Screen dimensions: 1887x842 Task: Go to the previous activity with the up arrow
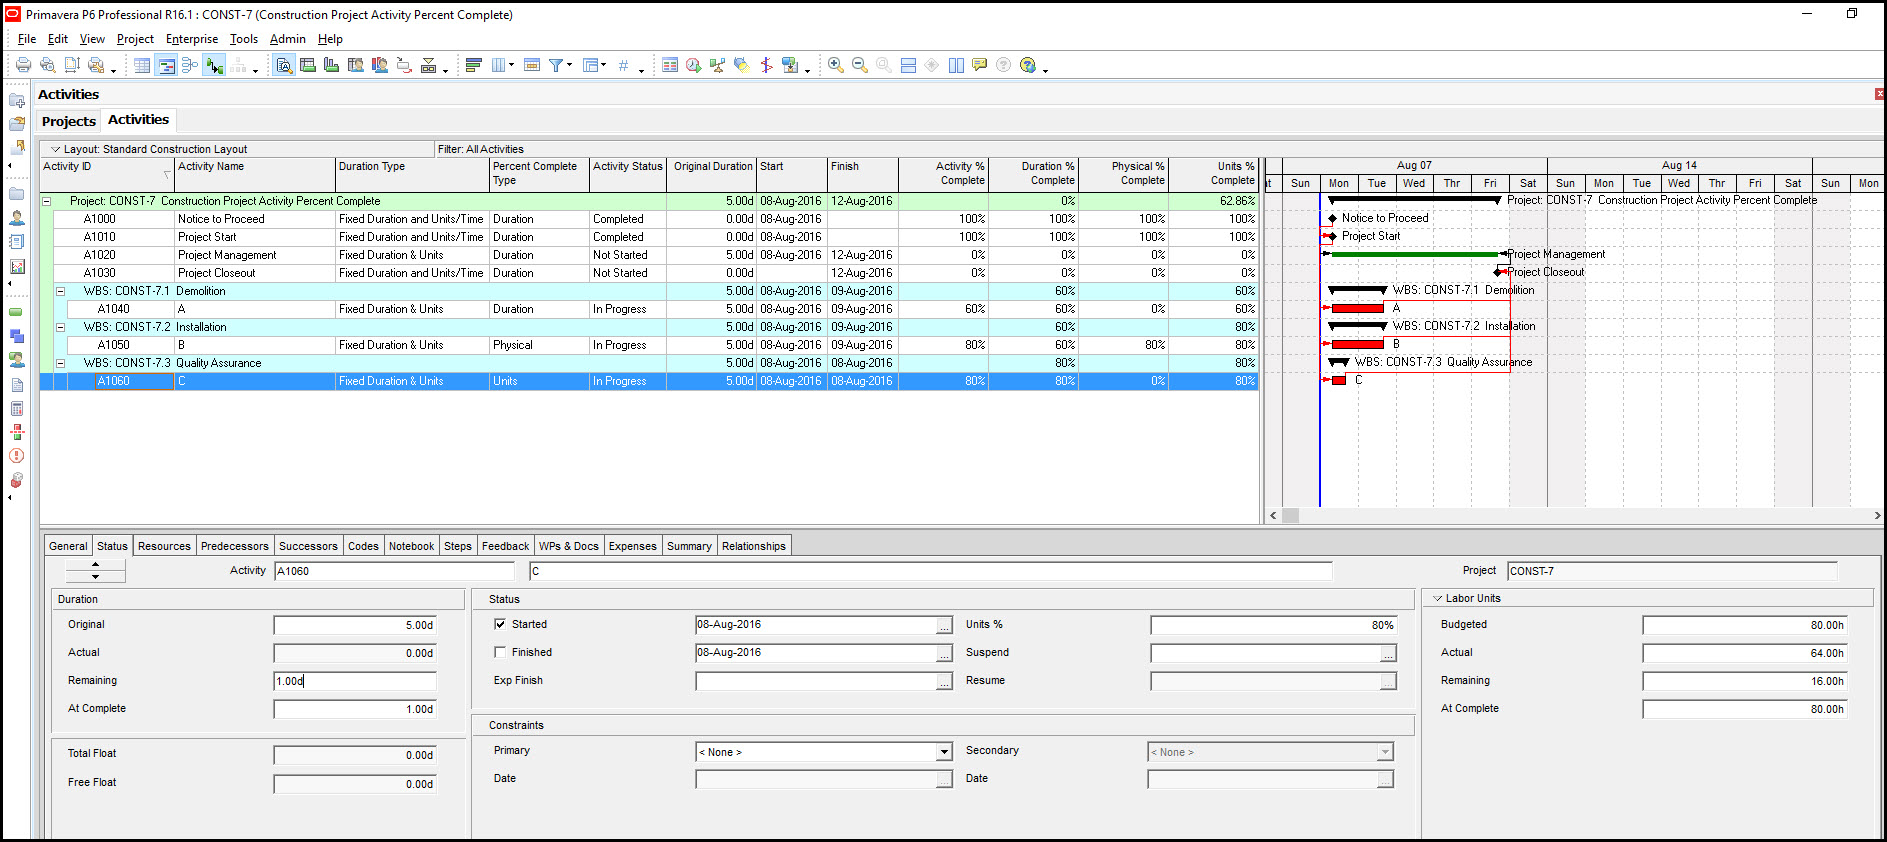[96, 565]
